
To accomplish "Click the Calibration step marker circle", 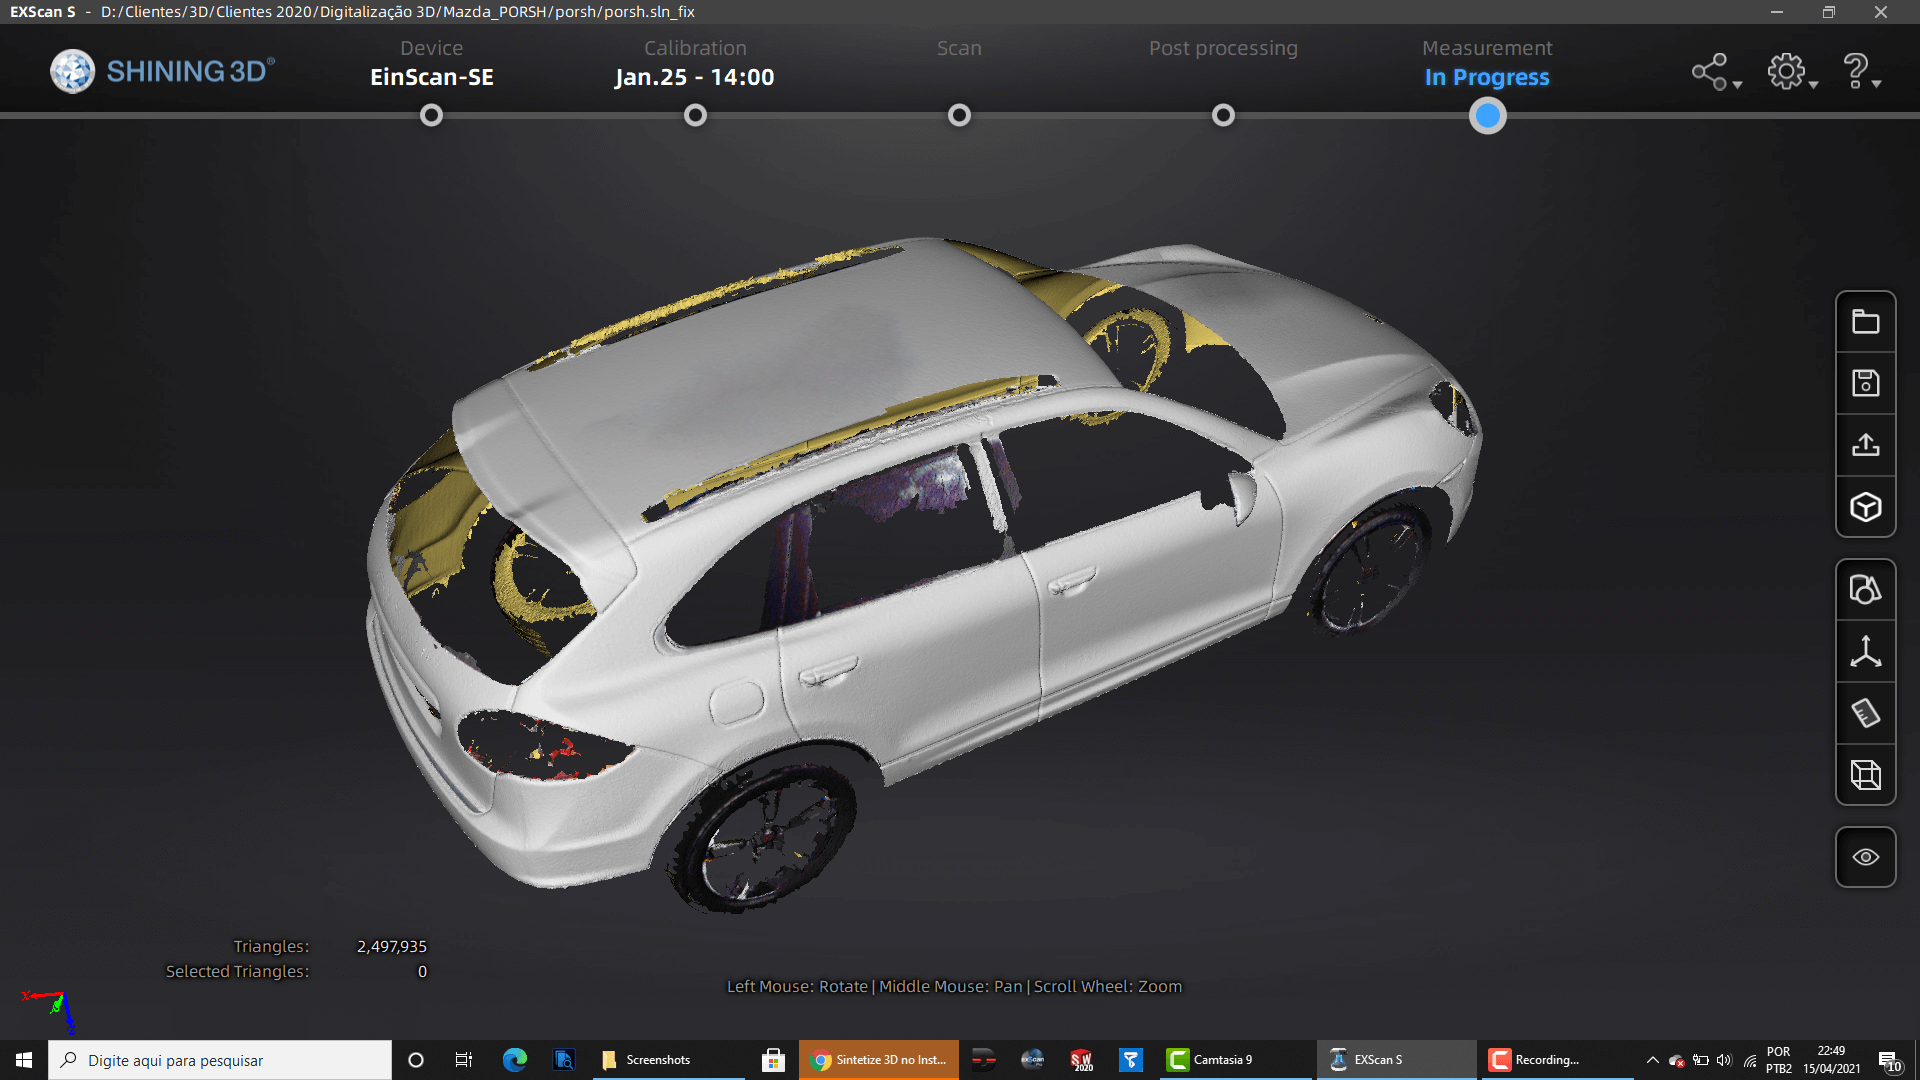I will pyautogui.click(x=695, y=116).
